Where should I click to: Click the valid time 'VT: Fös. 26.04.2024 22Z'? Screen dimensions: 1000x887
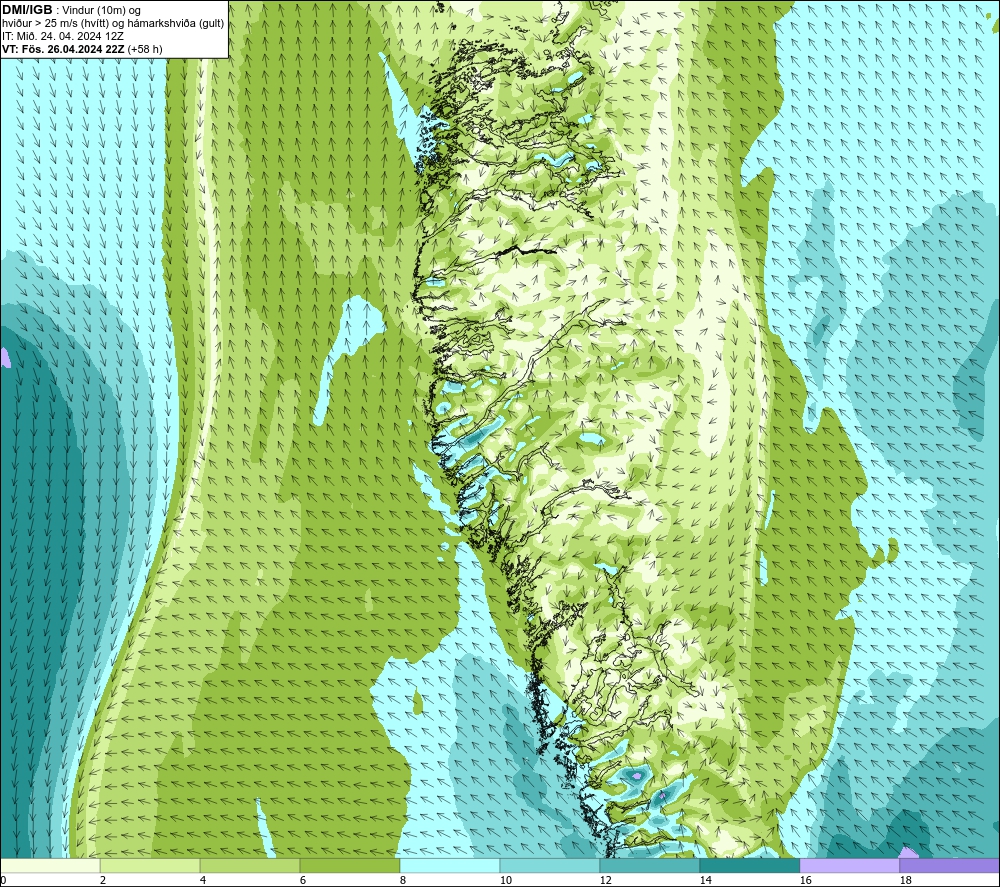click(x=64, y=48)
